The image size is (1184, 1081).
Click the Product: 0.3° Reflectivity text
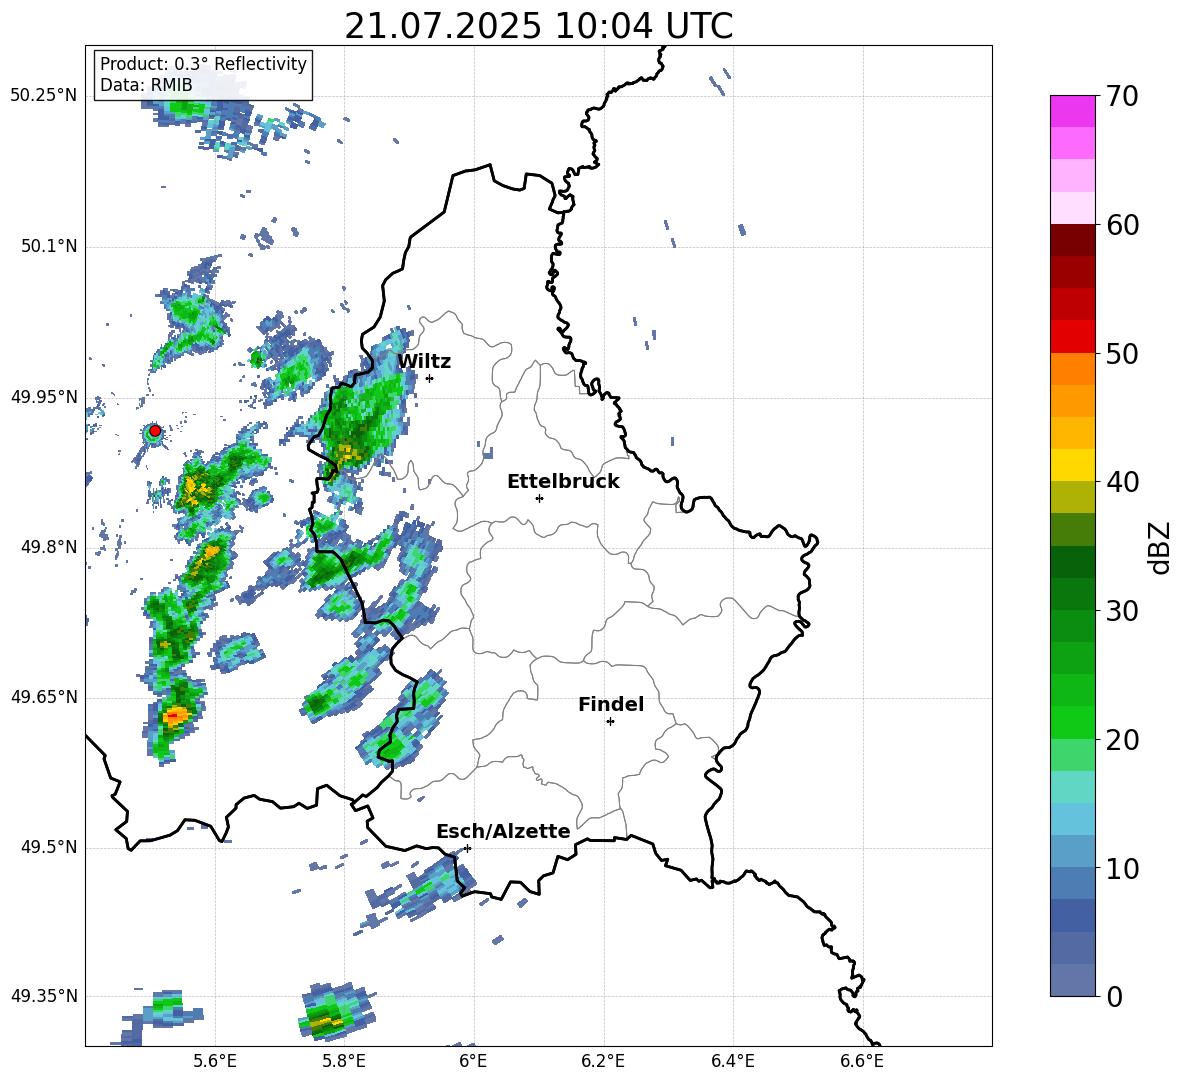pos(203,63)
